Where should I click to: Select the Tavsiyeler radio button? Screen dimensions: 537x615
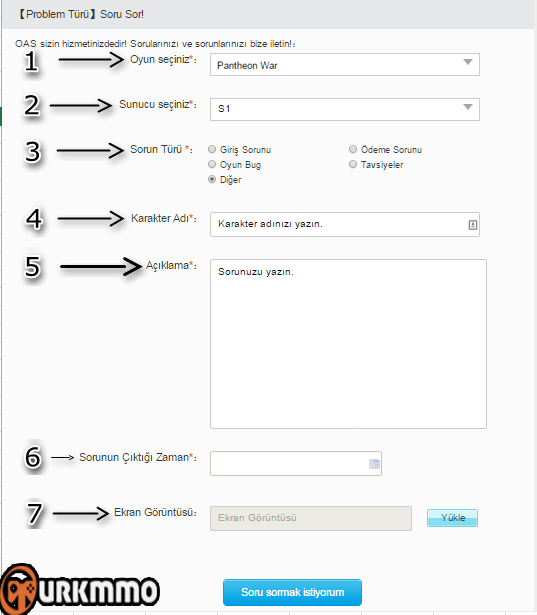click(353, 164)
